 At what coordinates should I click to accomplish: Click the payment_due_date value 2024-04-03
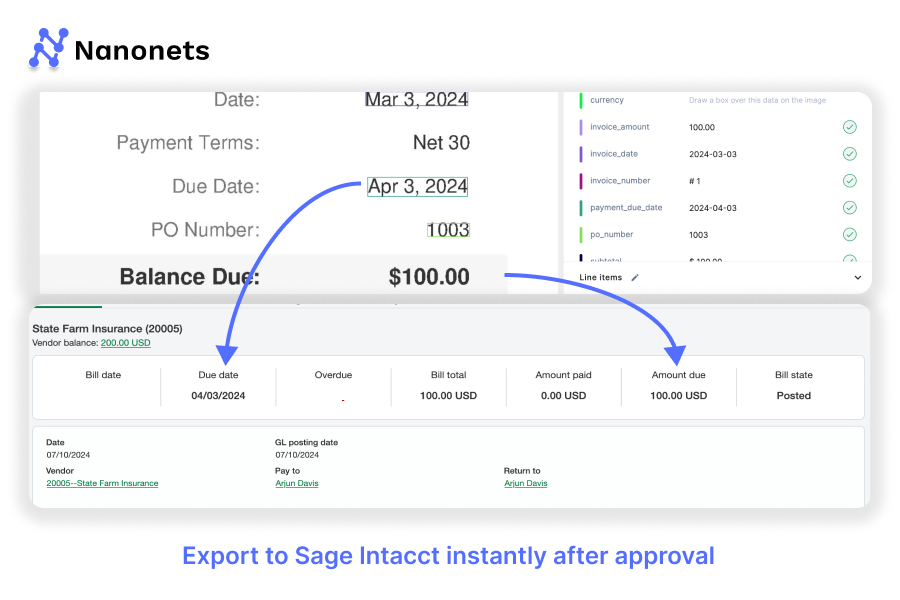(x=713, y=208)
